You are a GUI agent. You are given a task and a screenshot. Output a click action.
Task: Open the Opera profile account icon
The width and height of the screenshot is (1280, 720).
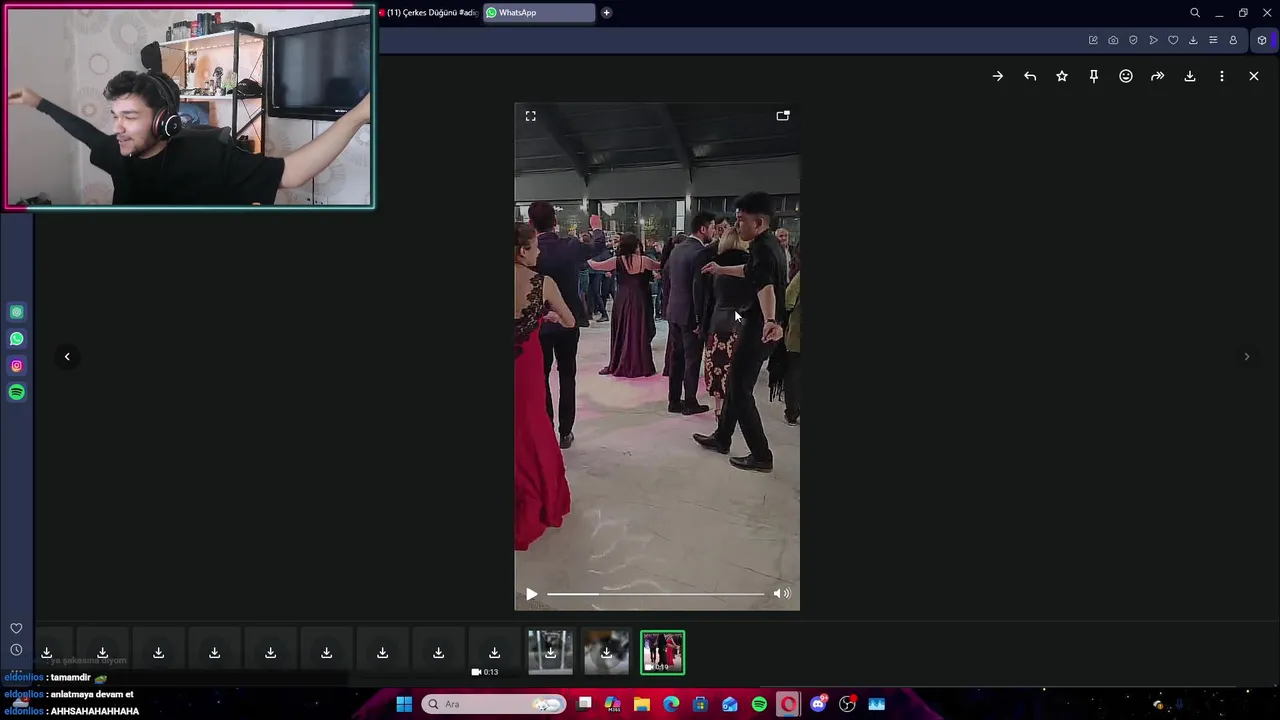[x=1233, y=40]
